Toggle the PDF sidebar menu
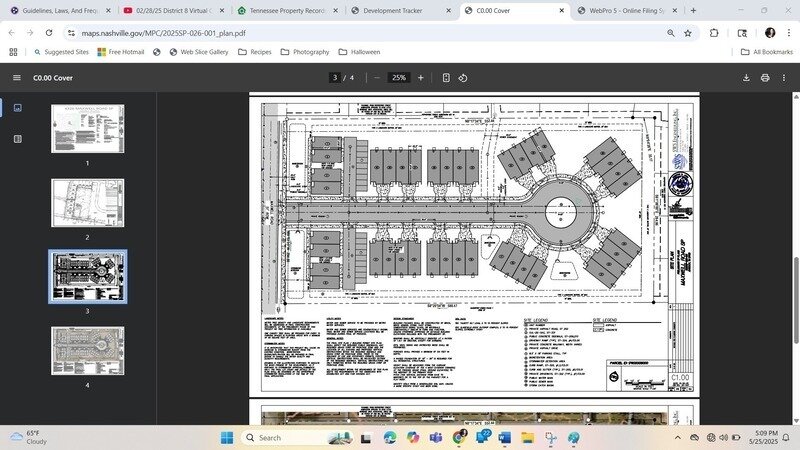The image size is (800, 450). pyautogui.click(x=16, y=77)
